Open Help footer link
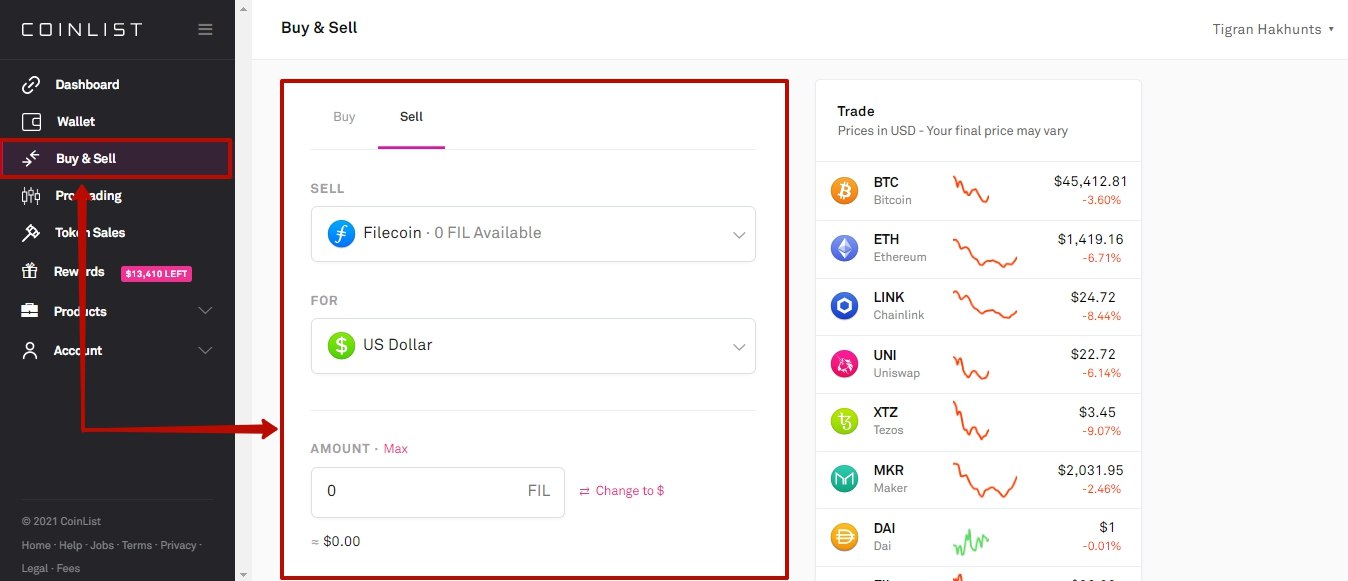The image size is (1348, 581). (70, 546)
